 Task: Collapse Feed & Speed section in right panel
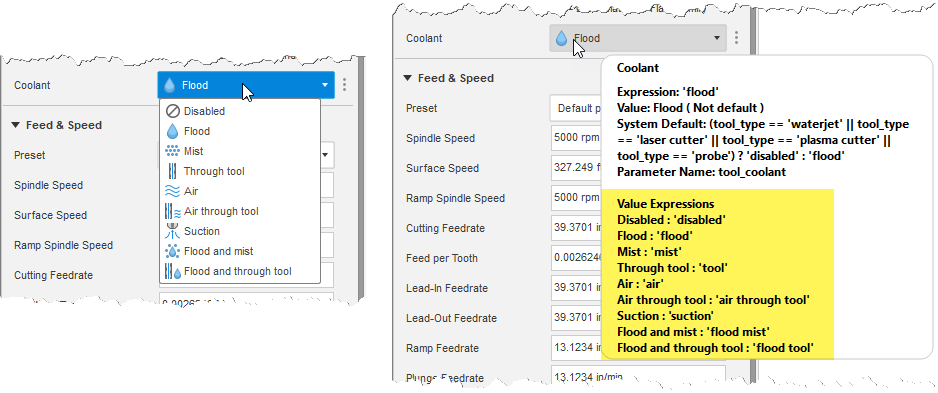tap(407, 78)
